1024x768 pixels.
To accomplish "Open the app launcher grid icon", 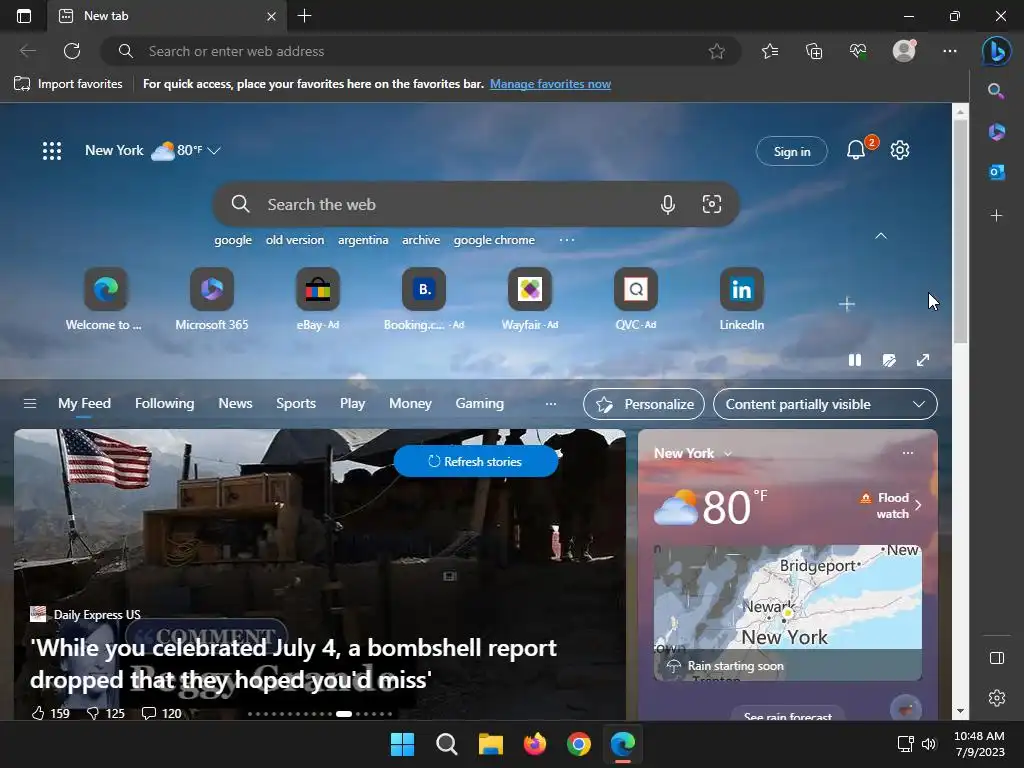I will (52, 151).
